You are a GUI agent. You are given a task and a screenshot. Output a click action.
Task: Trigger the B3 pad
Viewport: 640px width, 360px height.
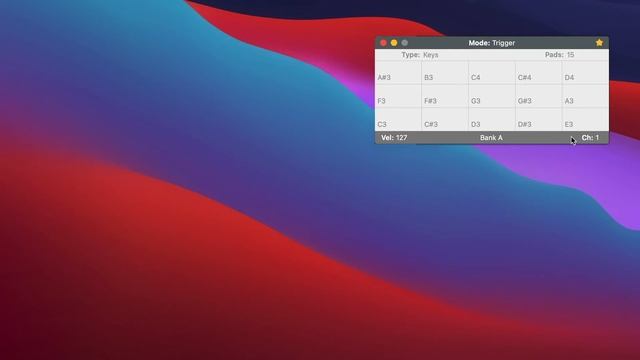click(x=445, y=73)
